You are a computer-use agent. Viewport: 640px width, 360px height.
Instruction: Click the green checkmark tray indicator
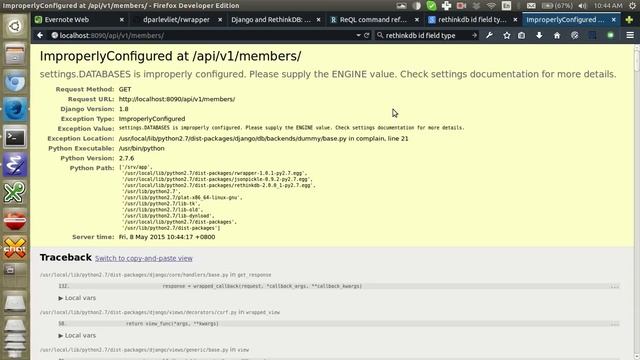[431, 6]
